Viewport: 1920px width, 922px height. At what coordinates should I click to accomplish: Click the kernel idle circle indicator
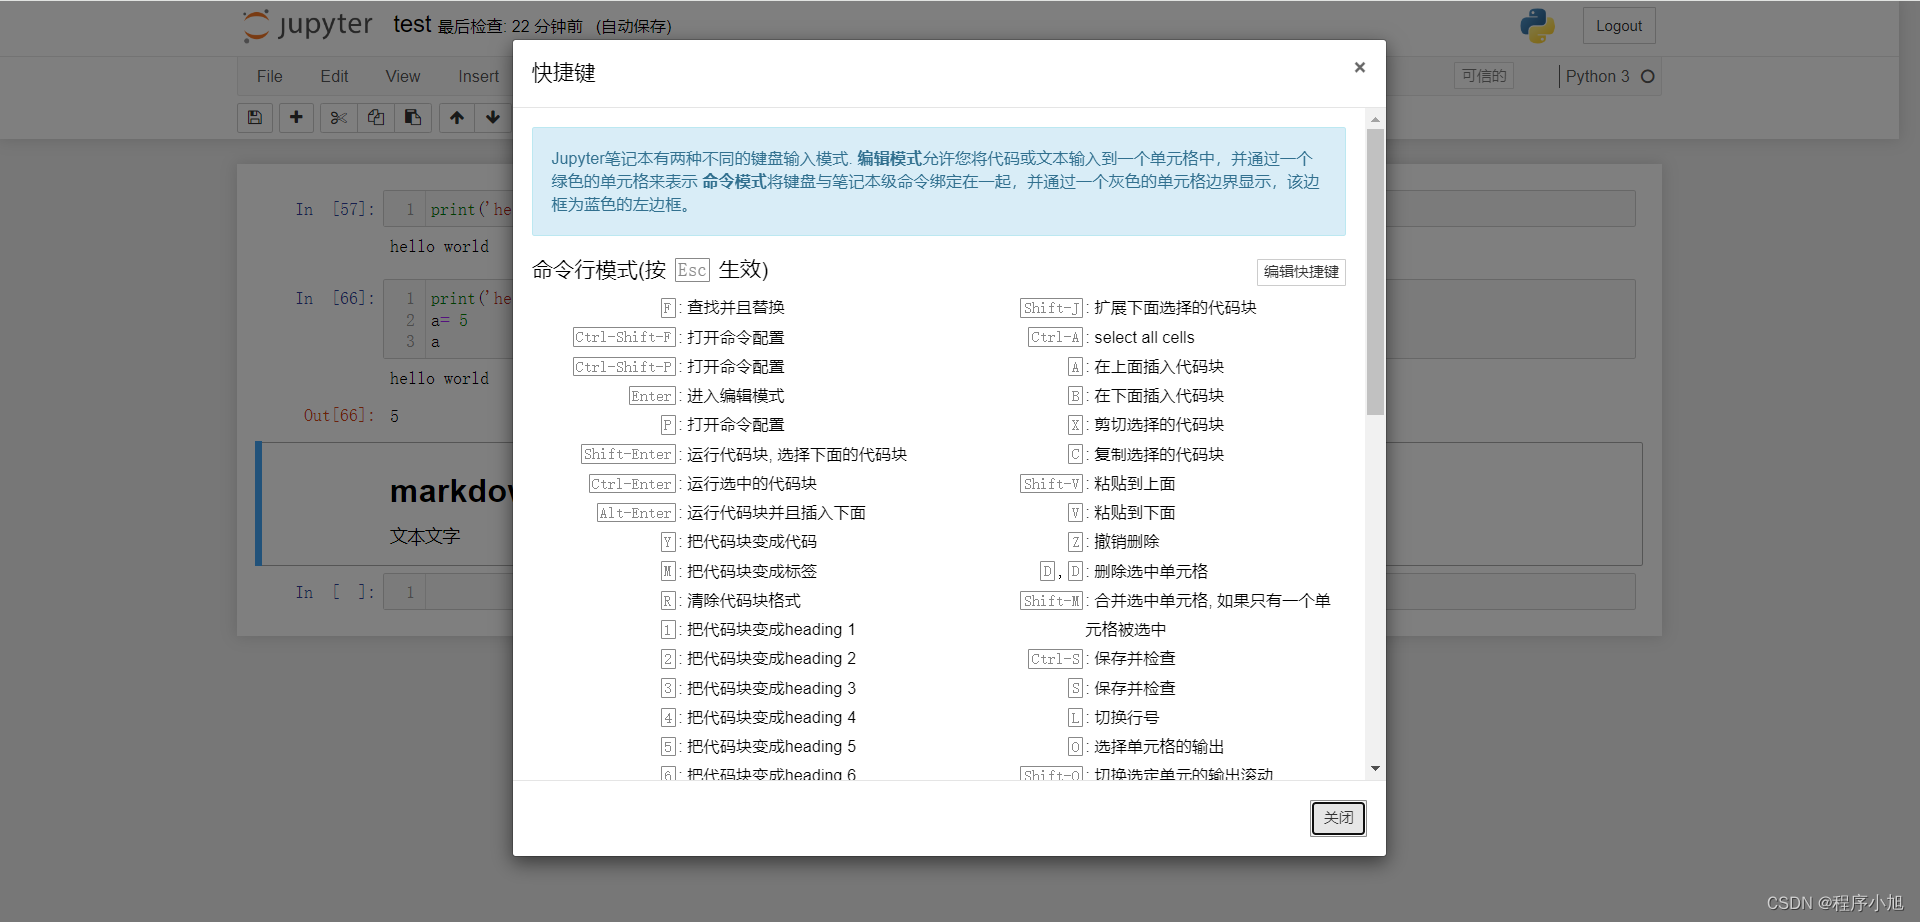coord(1648,76)
